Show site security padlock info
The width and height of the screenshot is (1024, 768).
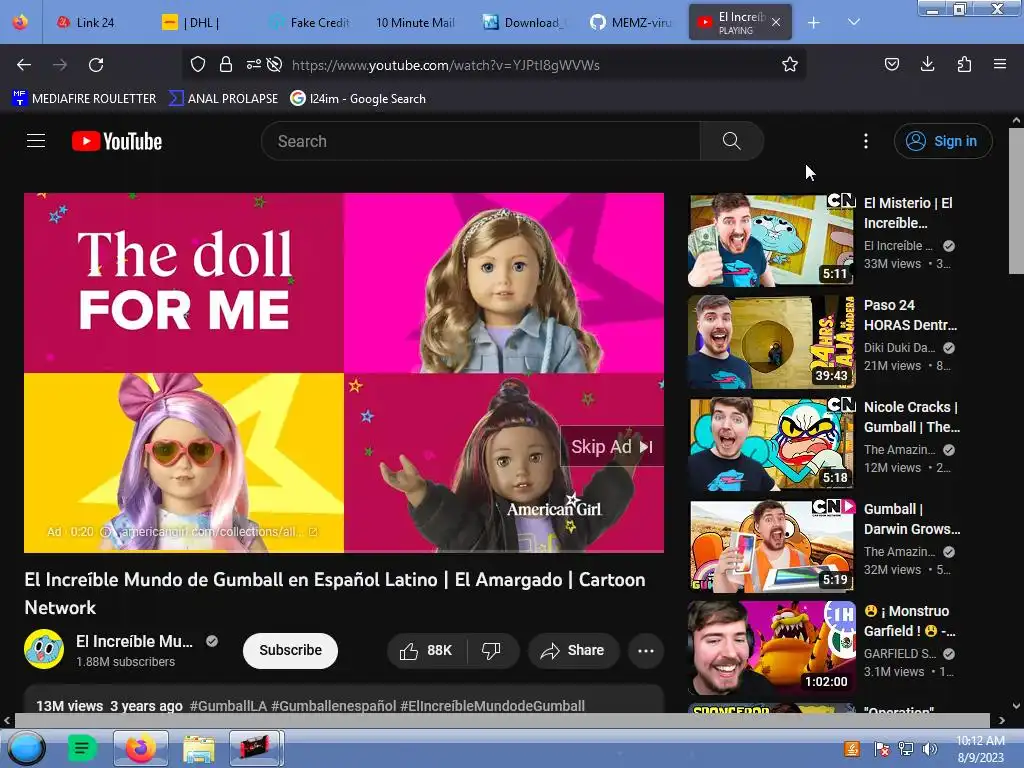(226, 64)
